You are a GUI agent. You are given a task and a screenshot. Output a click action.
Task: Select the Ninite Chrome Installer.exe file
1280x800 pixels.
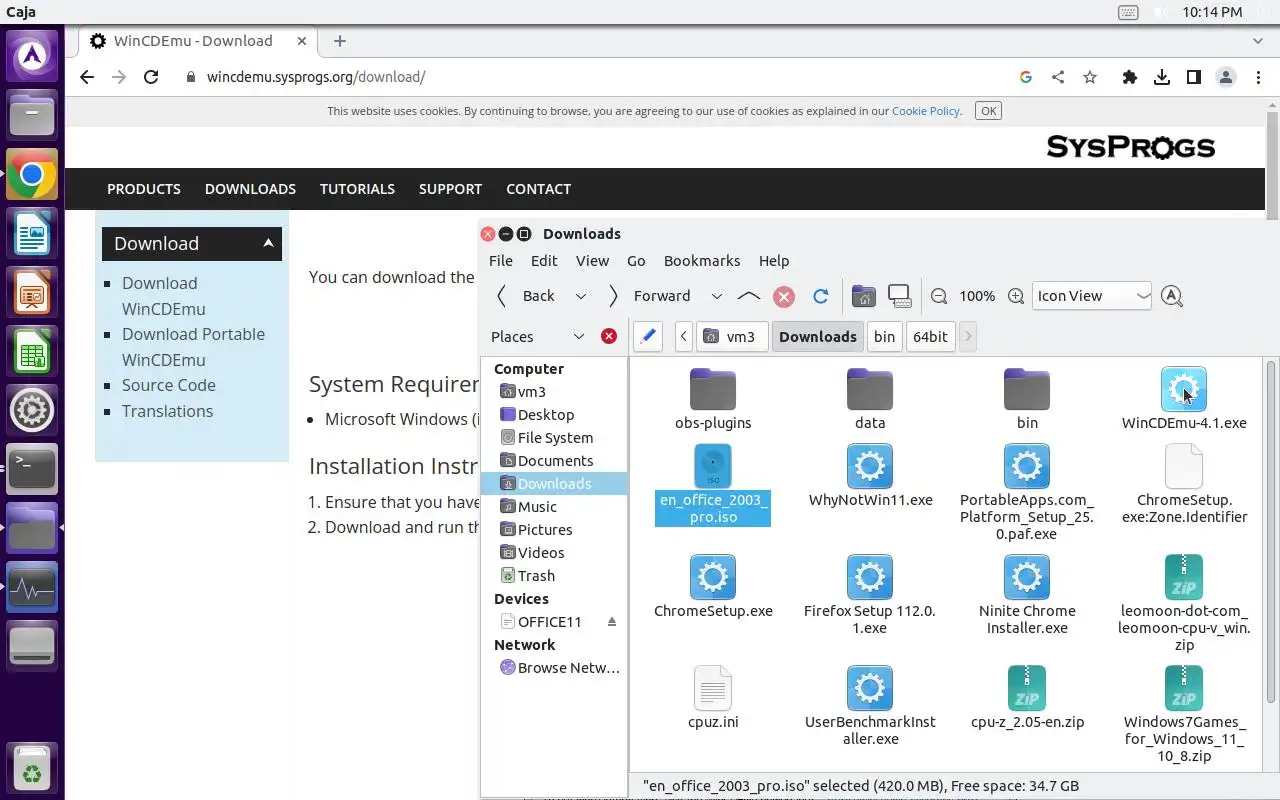(1027, 595)
